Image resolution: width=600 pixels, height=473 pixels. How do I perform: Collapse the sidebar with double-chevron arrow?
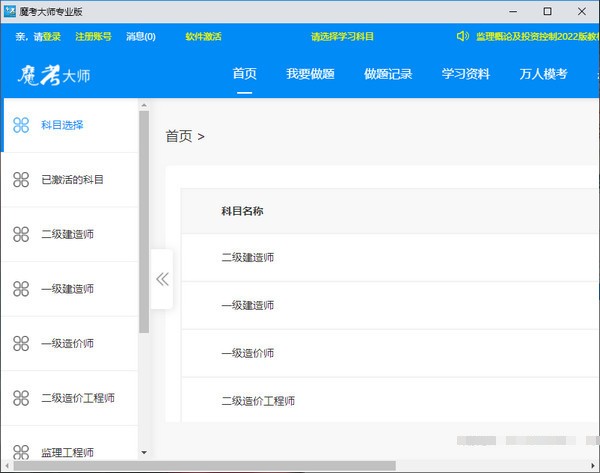[x=162, y=279]
